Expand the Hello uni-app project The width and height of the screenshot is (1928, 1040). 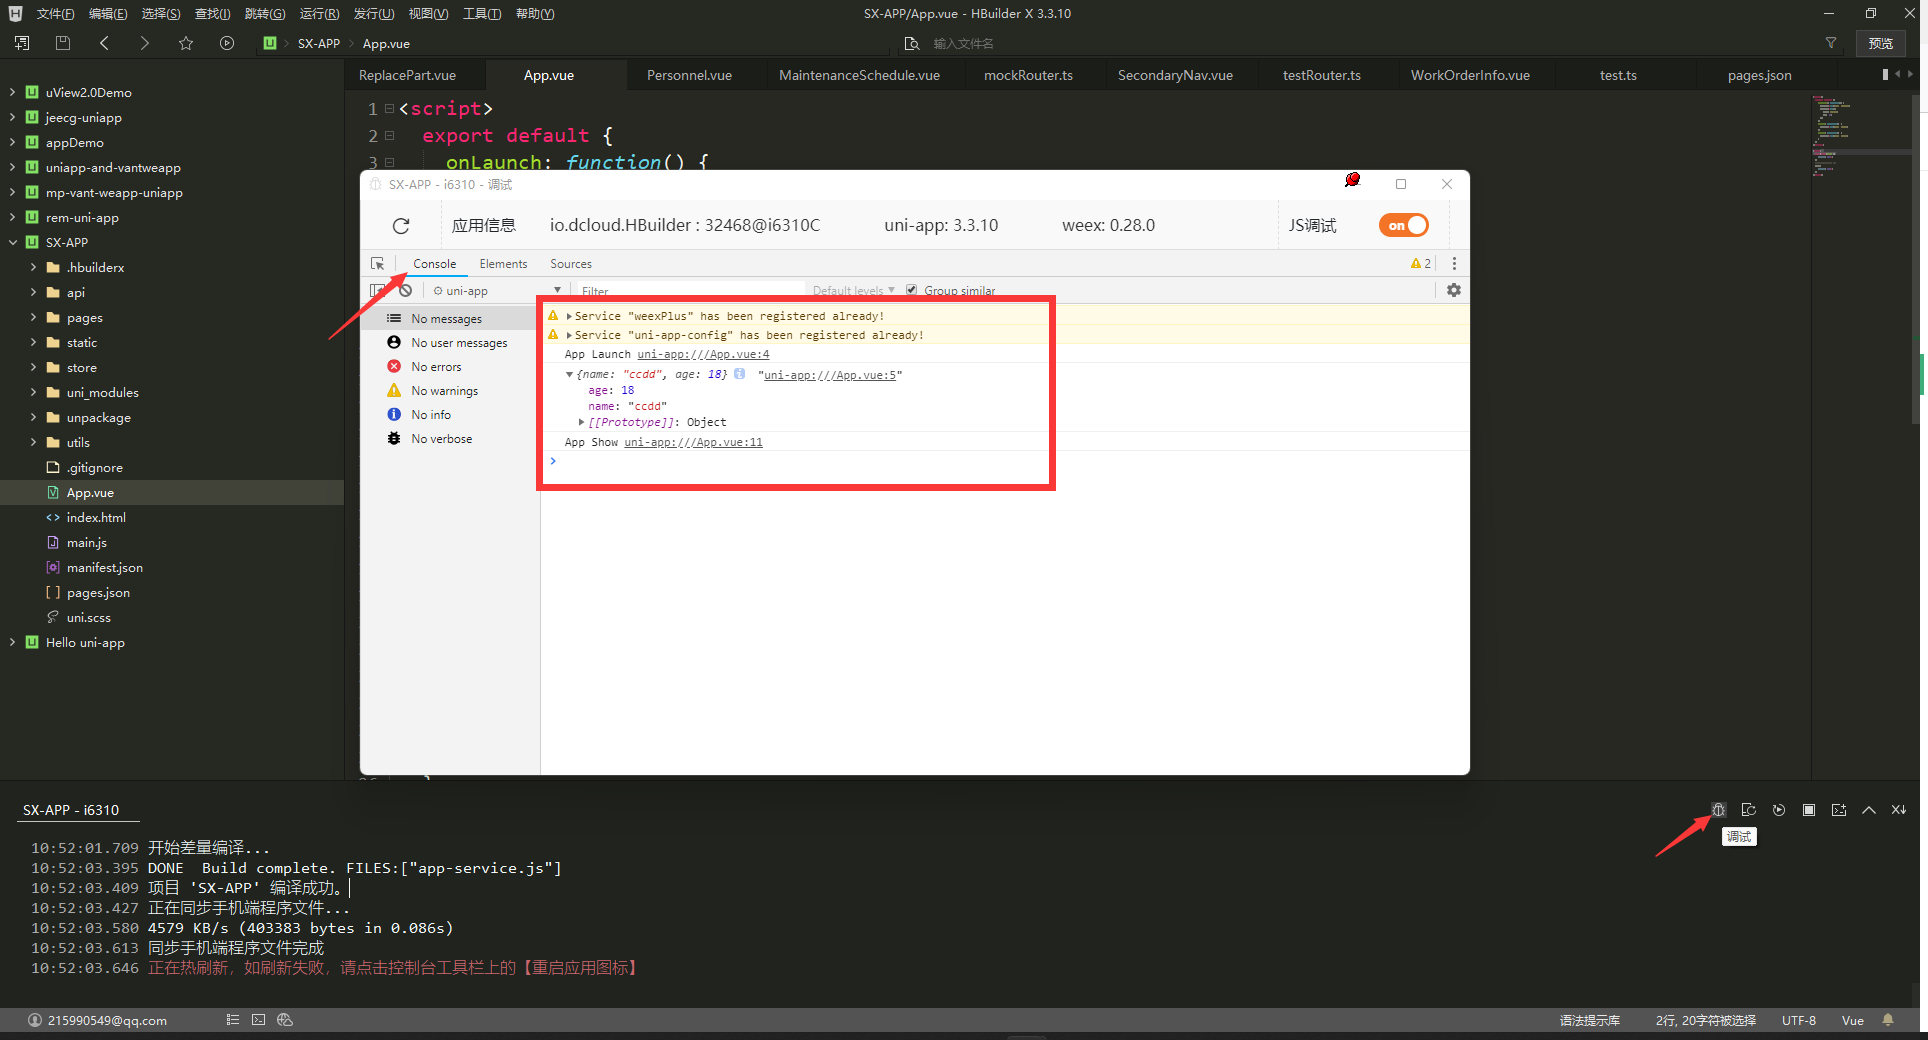[12, 643]
